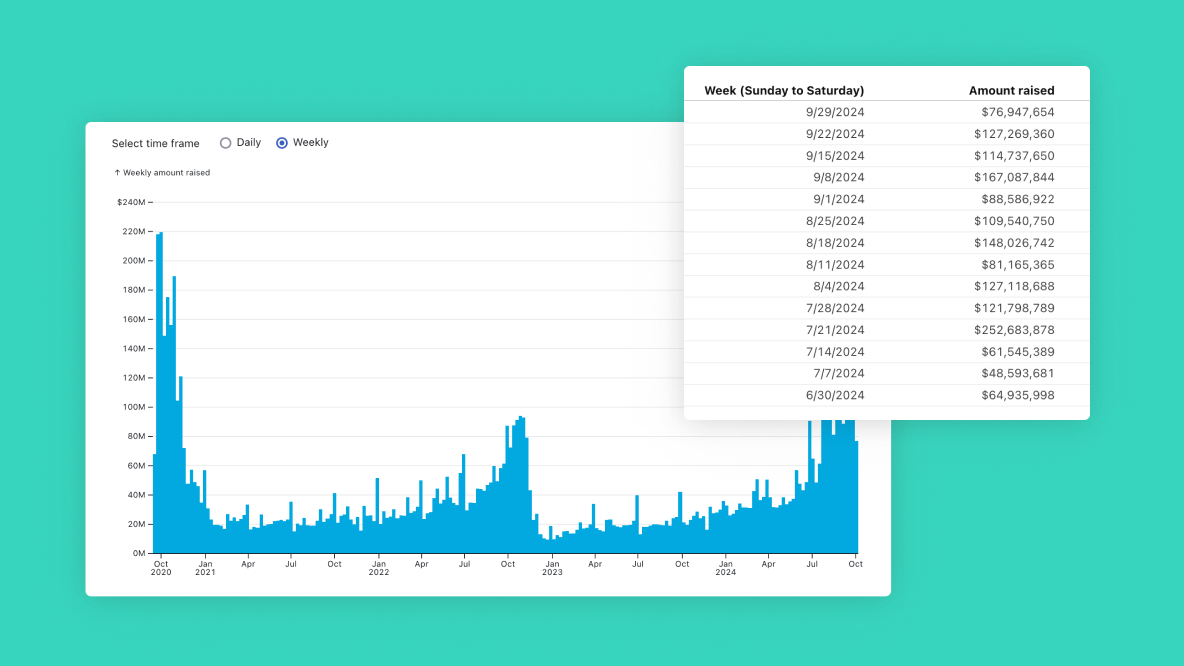1184x666 pixels.
Task: Click the Jan 2021 label on the x-axis
Action: tap(206, 568)
